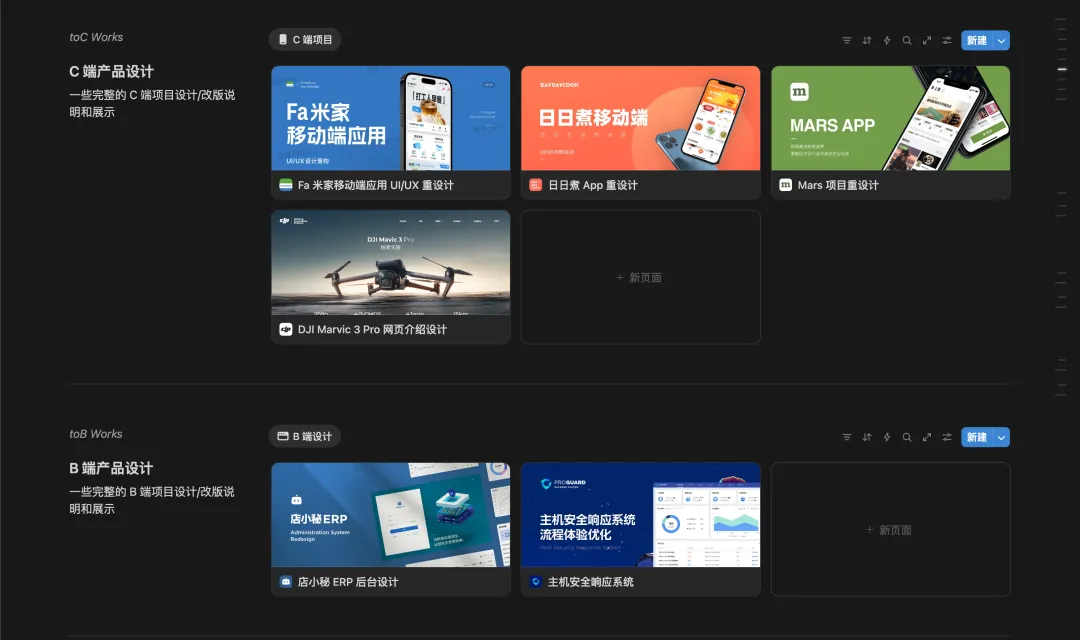Open view settings sliders icon in C 端项目 toolbar

point(946,41)
